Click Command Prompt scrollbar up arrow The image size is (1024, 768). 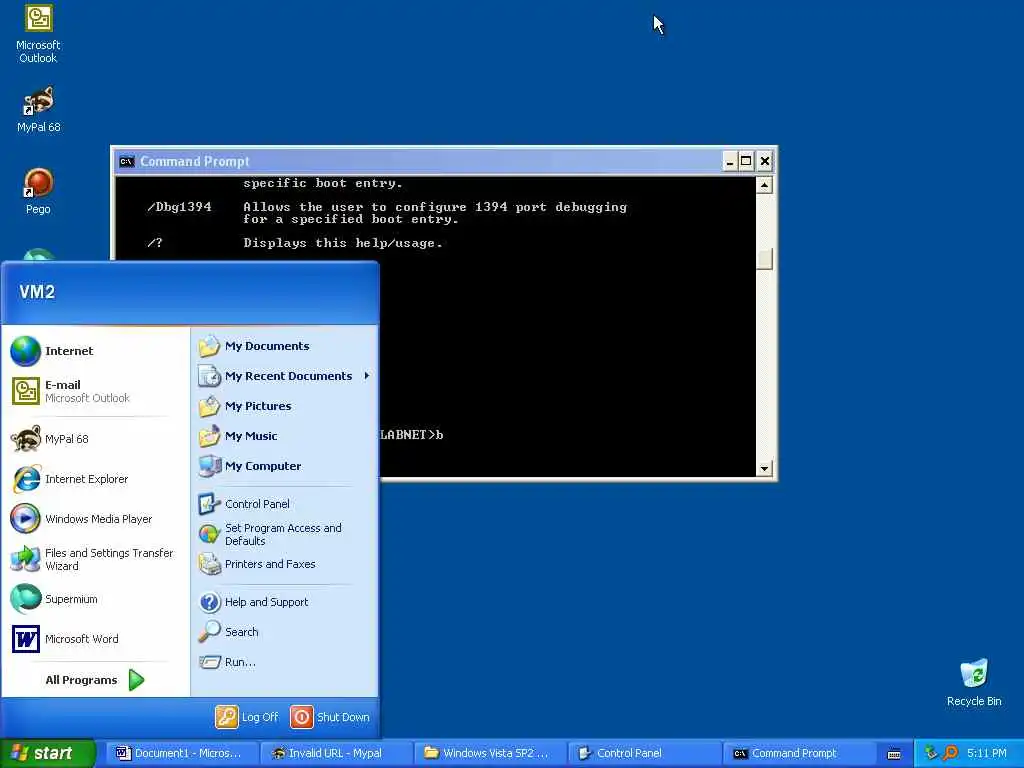pos(764,185)
